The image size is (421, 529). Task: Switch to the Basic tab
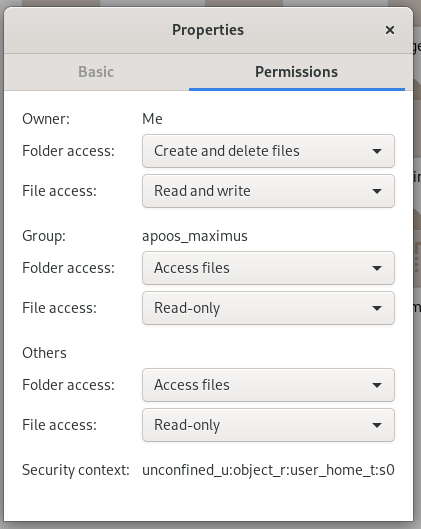click(x=96, y=72)
